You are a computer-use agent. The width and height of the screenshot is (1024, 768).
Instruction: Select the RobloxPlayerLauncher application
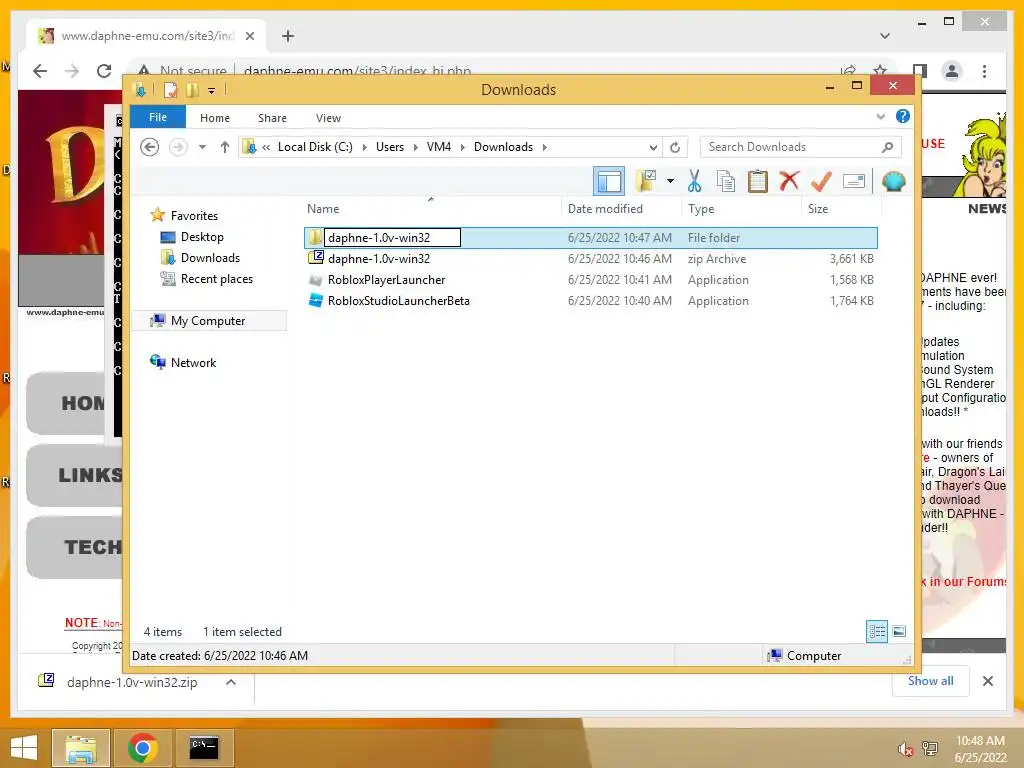point(590,280)
